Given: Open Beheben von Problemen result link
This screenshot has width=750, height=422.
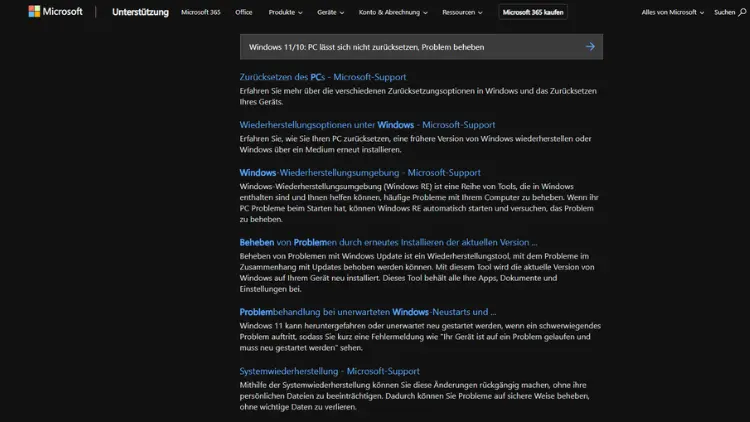Looking at the screenshot, I should click(x=388, y=243).
